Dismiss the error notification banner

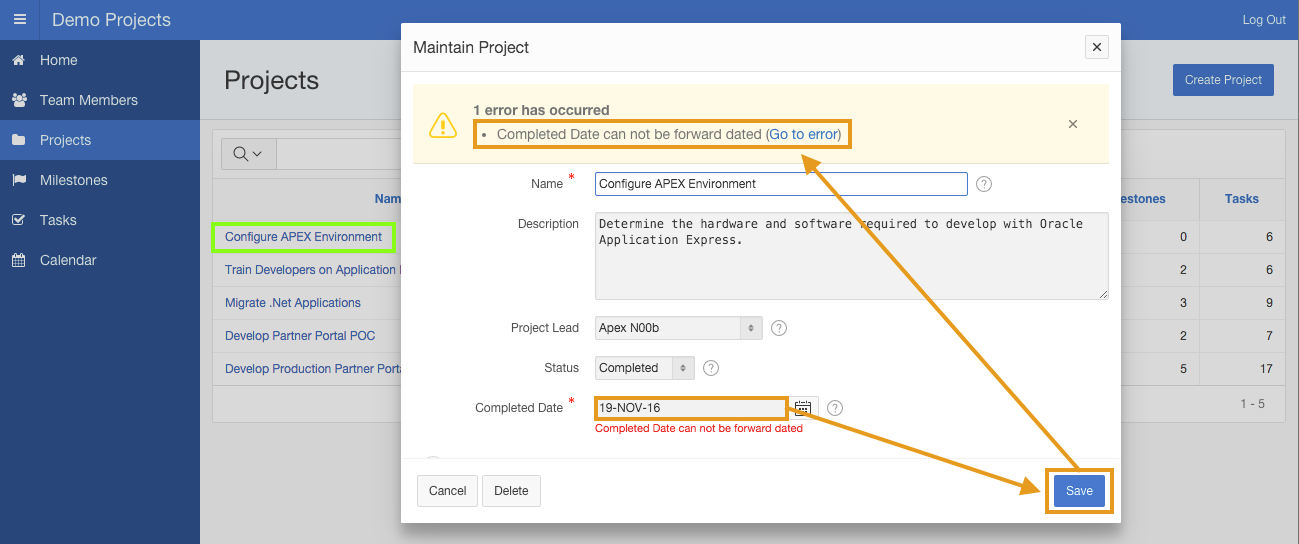[1073, 124]
